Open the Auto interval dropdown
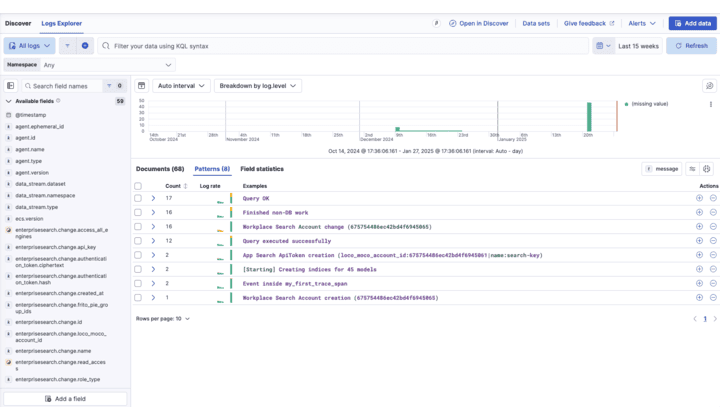The height and width of the screenshot is (420, 720). (x=183, y=86)
